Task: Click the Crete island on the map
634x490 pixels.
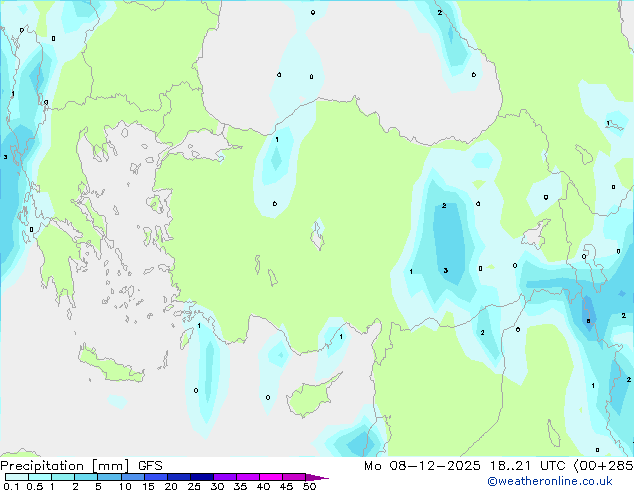Action: [x=109, y=365]
